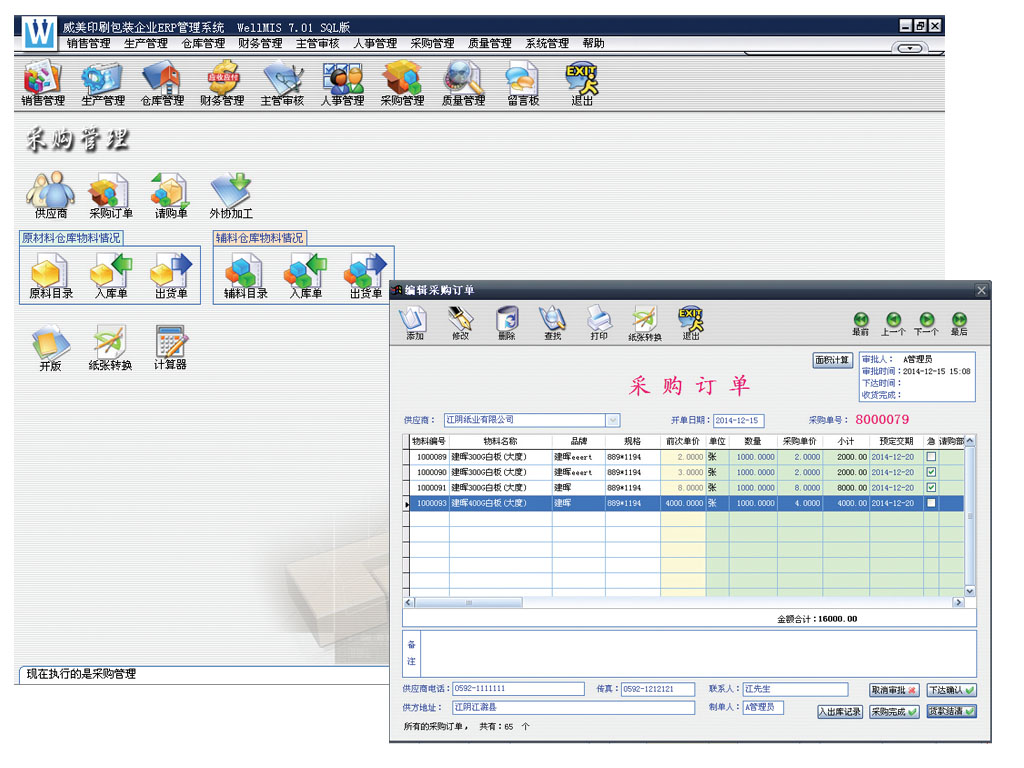
Task: Open the 生产管理 menu in the menu bar
Action: click(x=146, y=44)
